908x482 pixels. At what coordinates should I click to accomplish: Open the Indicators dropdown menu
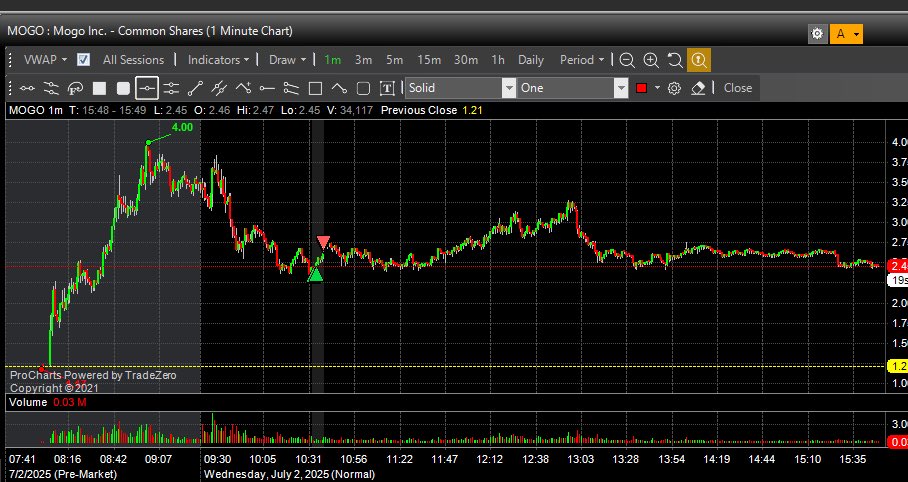[218, 60]
